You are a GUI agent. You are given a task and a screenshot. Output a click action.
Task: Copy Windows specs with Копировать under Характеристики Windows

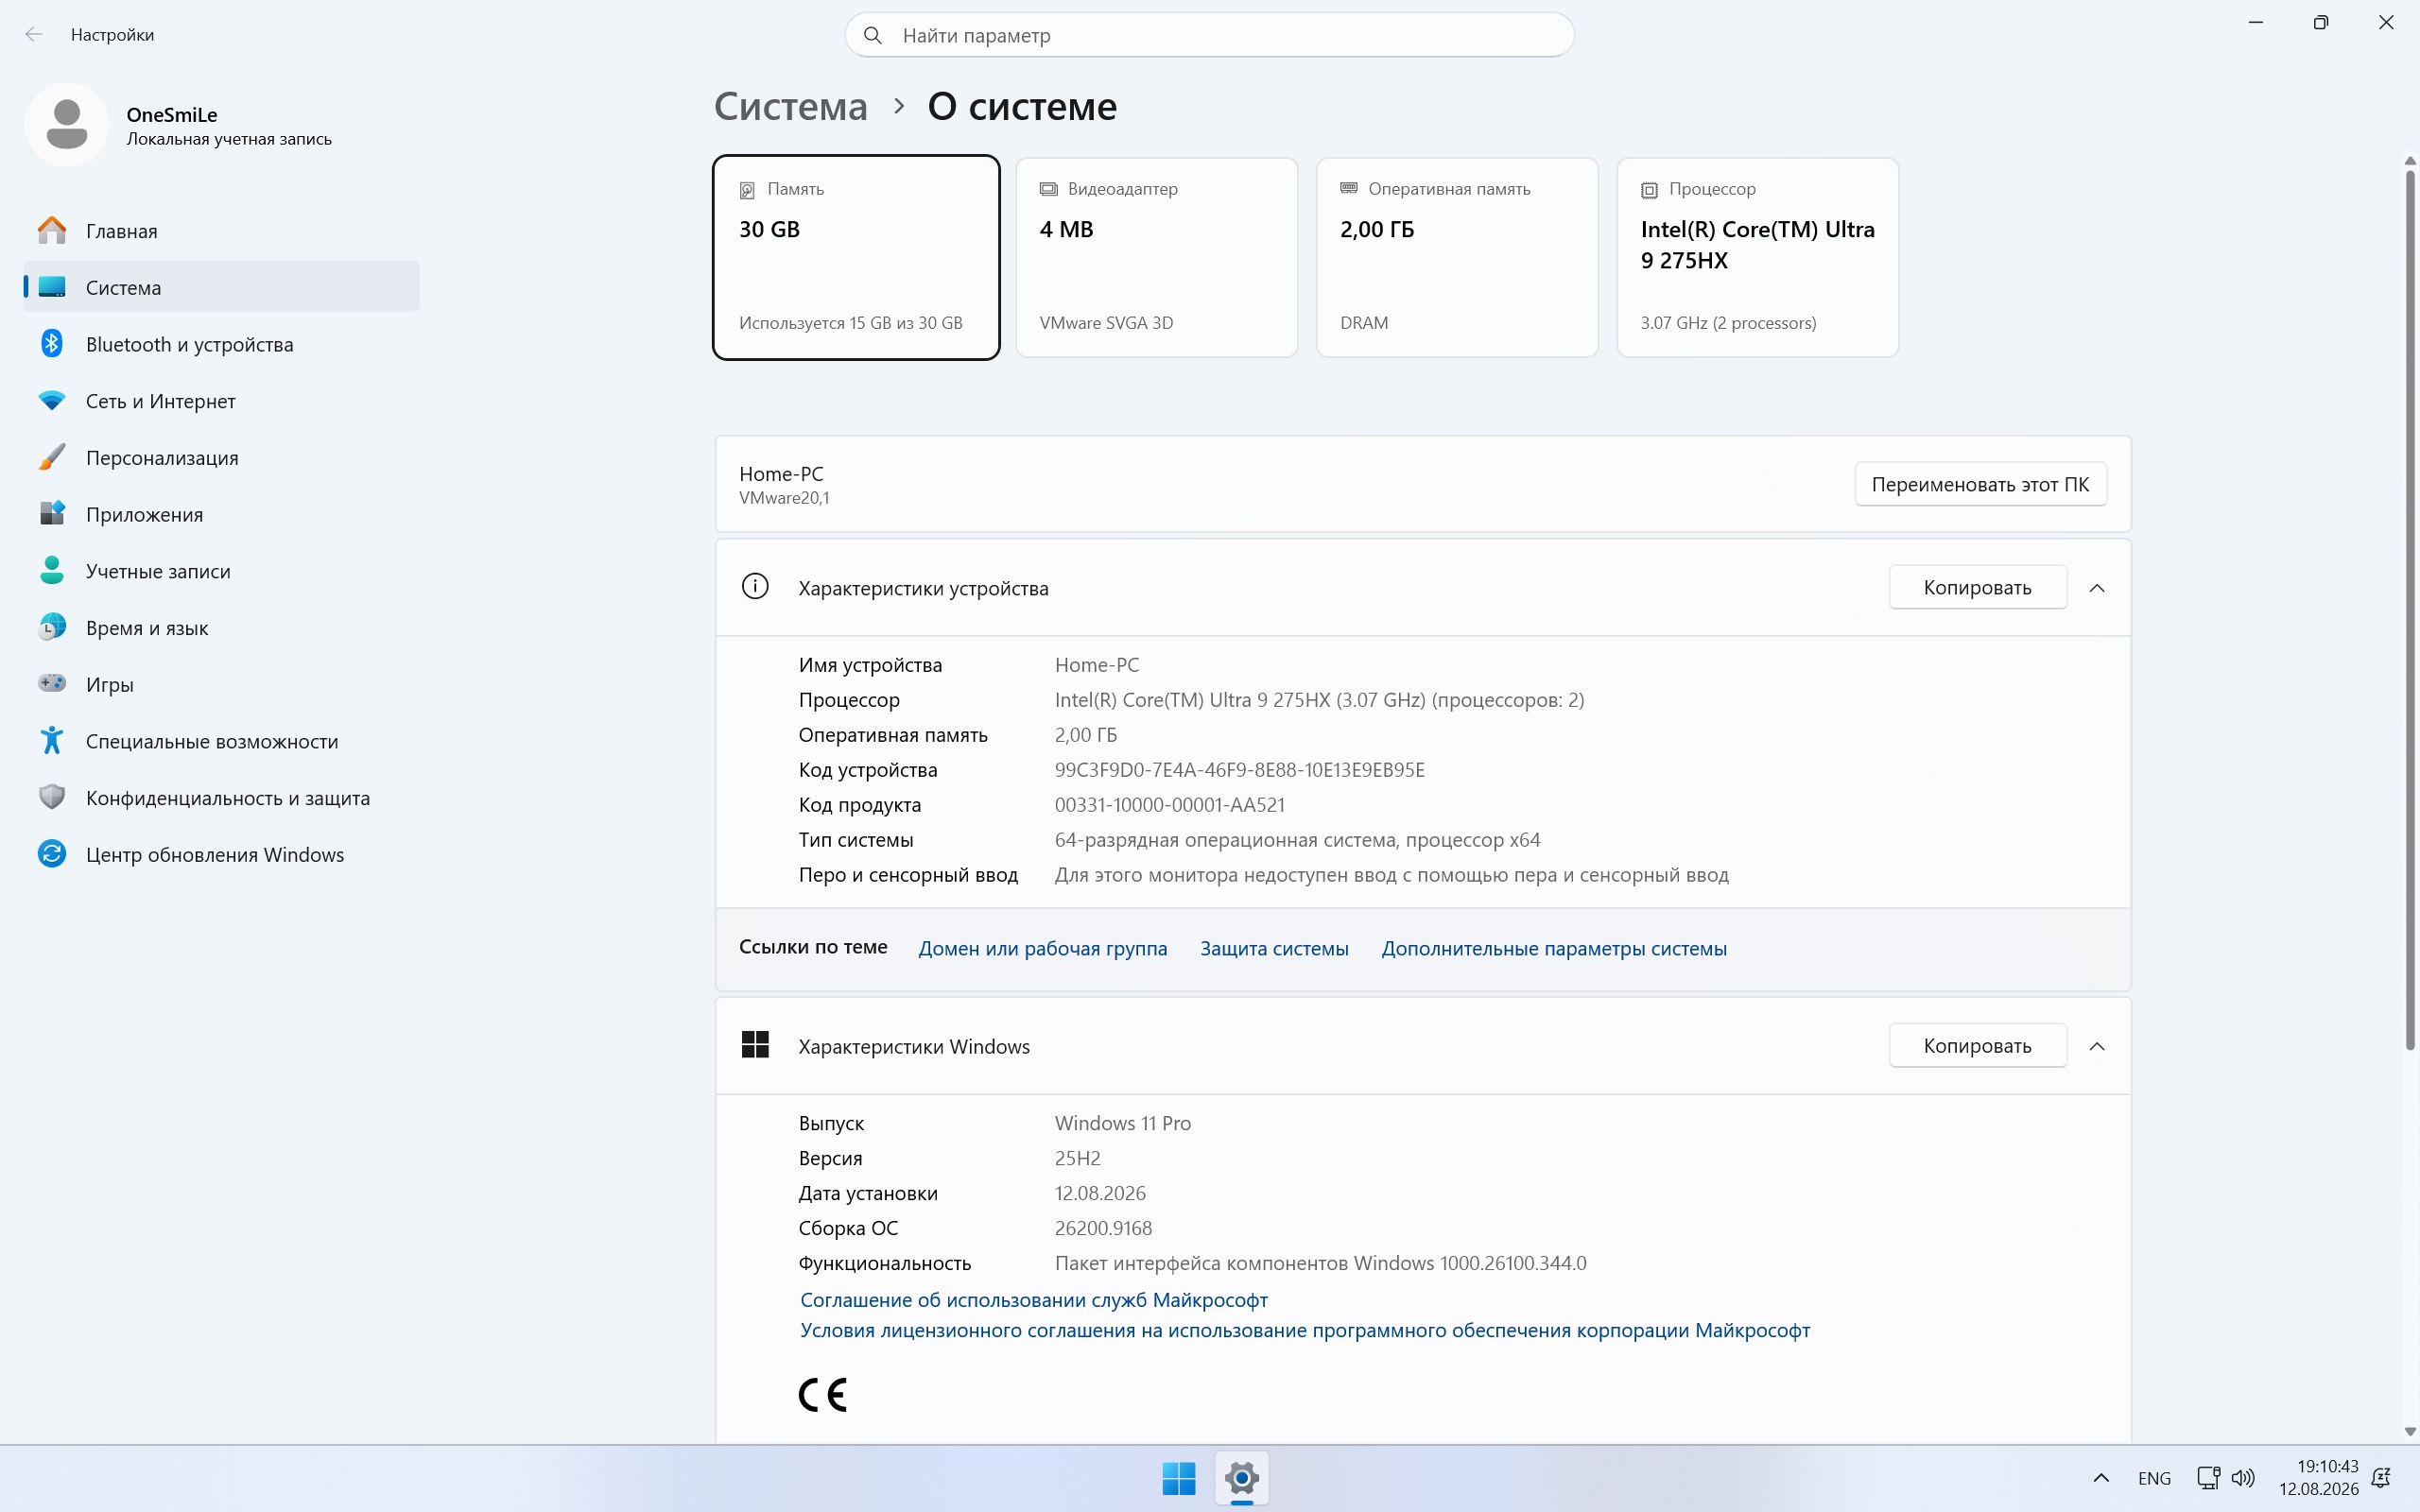point(1977,1045)
